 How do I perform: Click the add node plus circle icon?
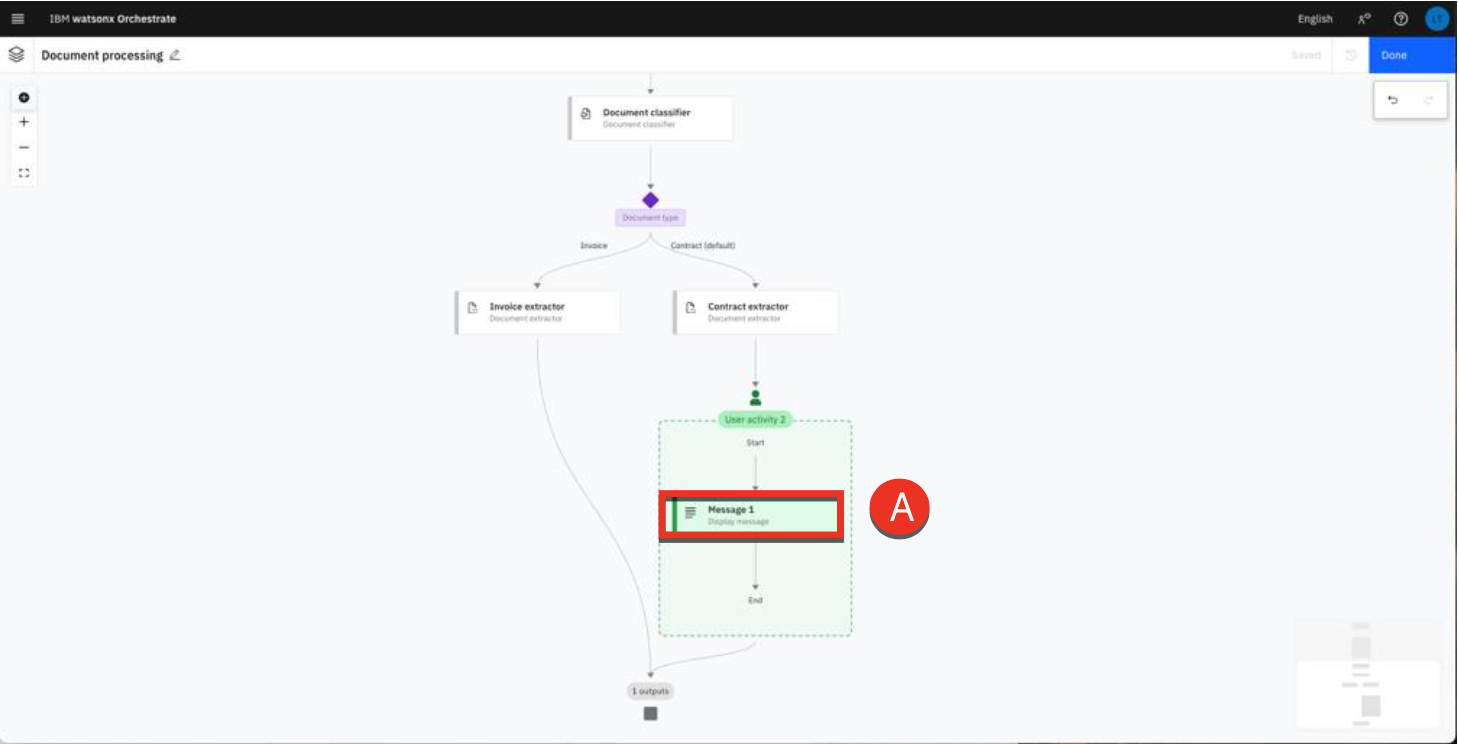pyautogui.click(x=24, y=98)
